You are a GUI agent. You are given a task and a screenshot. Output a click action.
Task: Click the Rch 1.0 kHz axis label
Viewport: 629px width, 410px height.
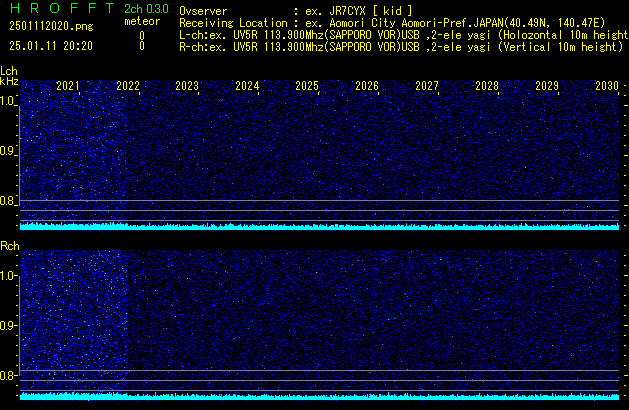pyautogui.click(x=7, y=276)
